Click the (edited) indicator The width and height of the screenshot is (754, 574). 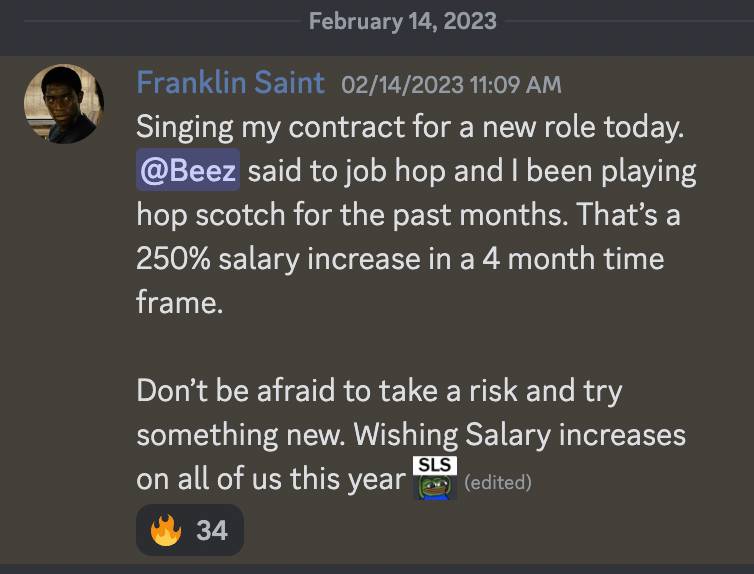pyautogui.click(x=498, y=482)
